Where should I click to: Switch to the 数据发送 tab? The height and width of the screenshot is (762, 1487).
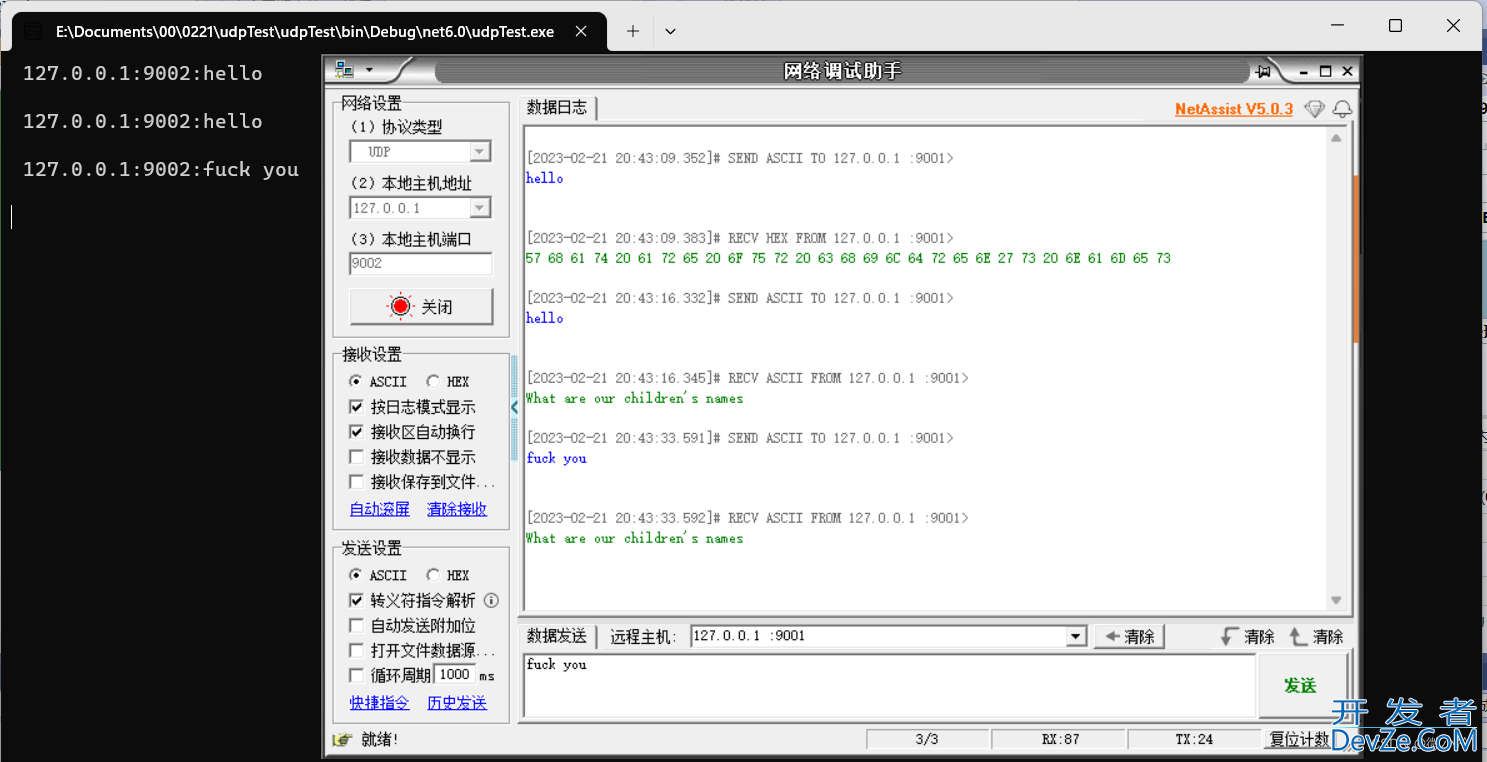tap(557, 636)
